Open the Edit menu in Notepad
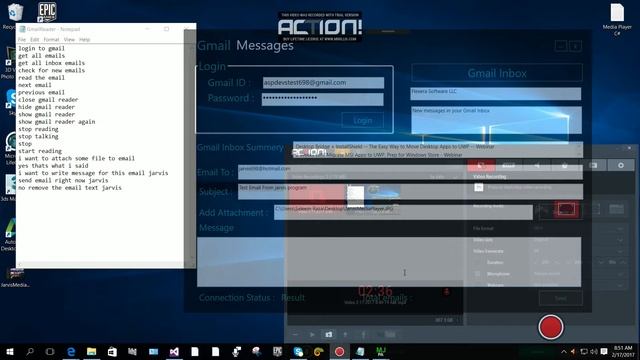This screenshot has height=360, width=640. click(x=35, y=40)
